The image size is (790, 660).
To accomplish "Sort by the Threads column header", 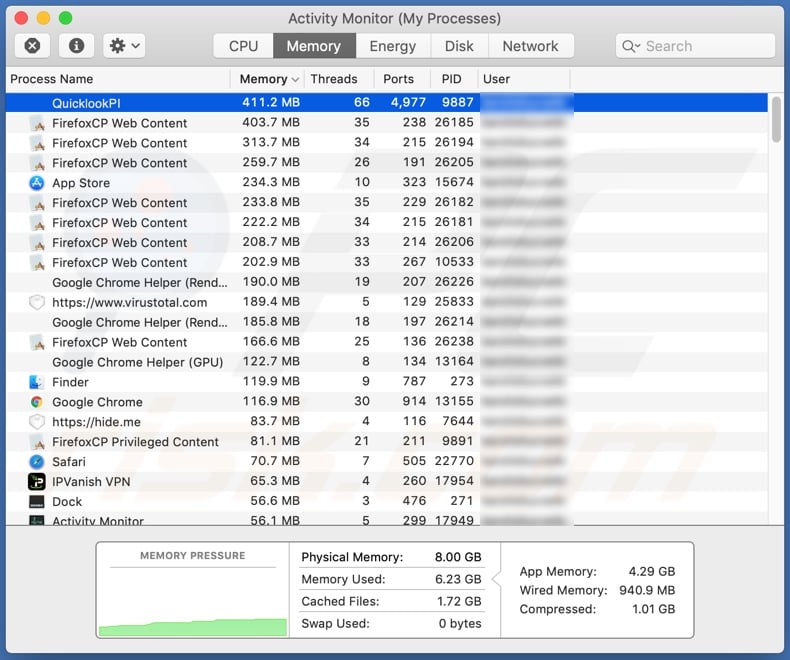I will (x=334, y=79).
